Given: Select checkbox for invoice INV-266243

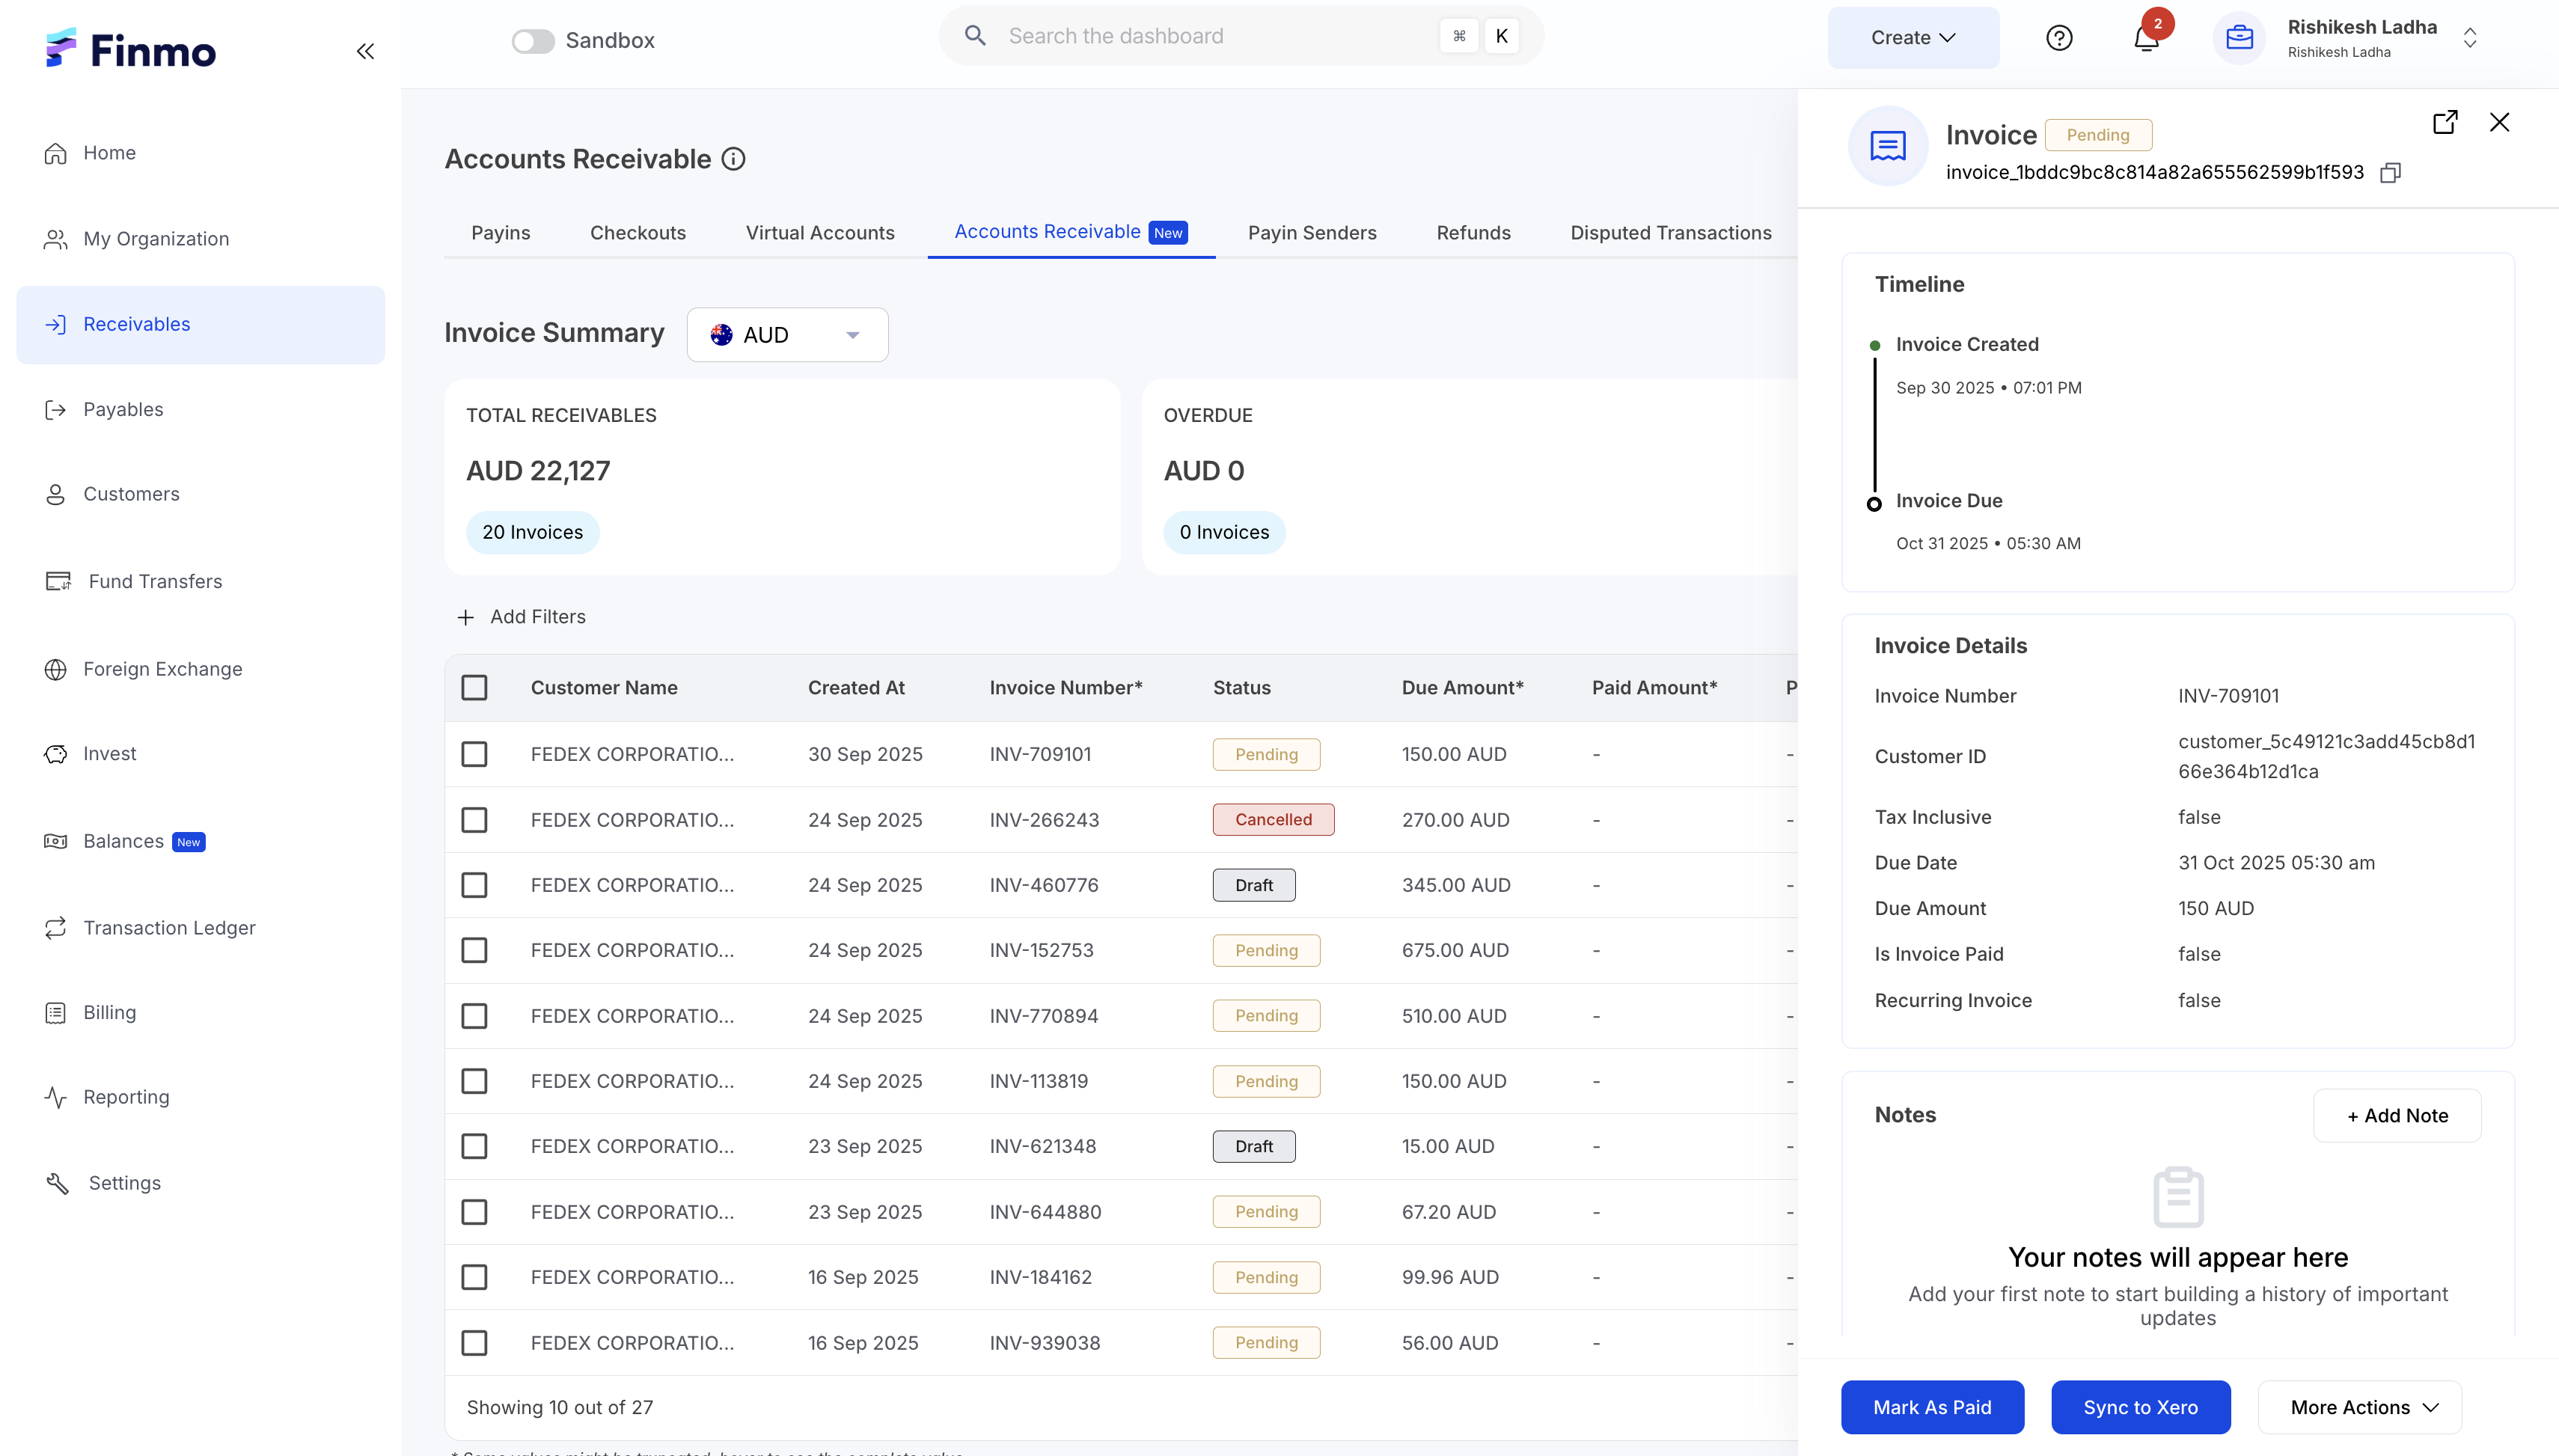Looking at the screenshot, I should point(474,820).
